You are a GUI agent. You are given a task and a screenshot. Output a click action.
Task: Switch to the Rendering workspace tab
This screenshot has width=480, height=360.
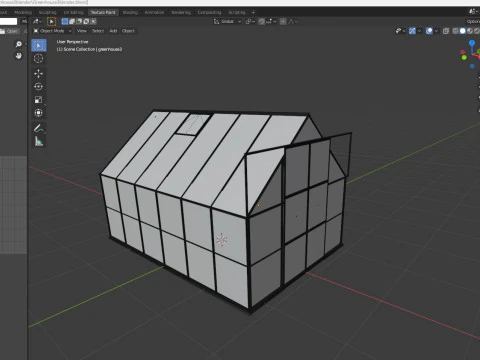(181, 12)
